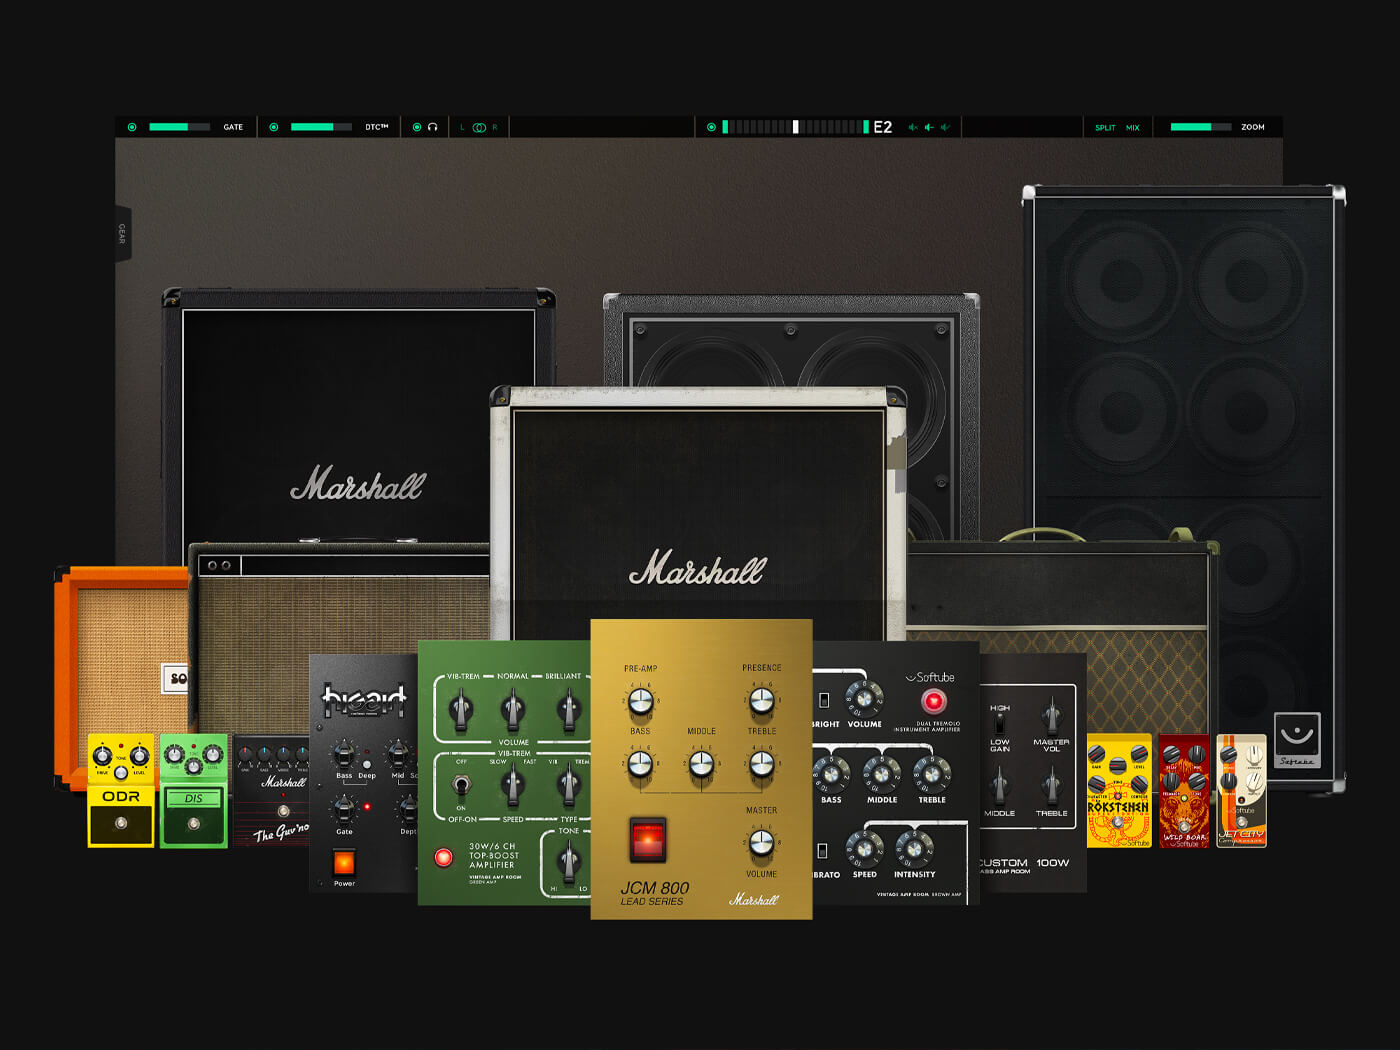Flip the Off-On toggle switch on green amp
This screenshot has width=1400, height=1050.
point(461,785)
